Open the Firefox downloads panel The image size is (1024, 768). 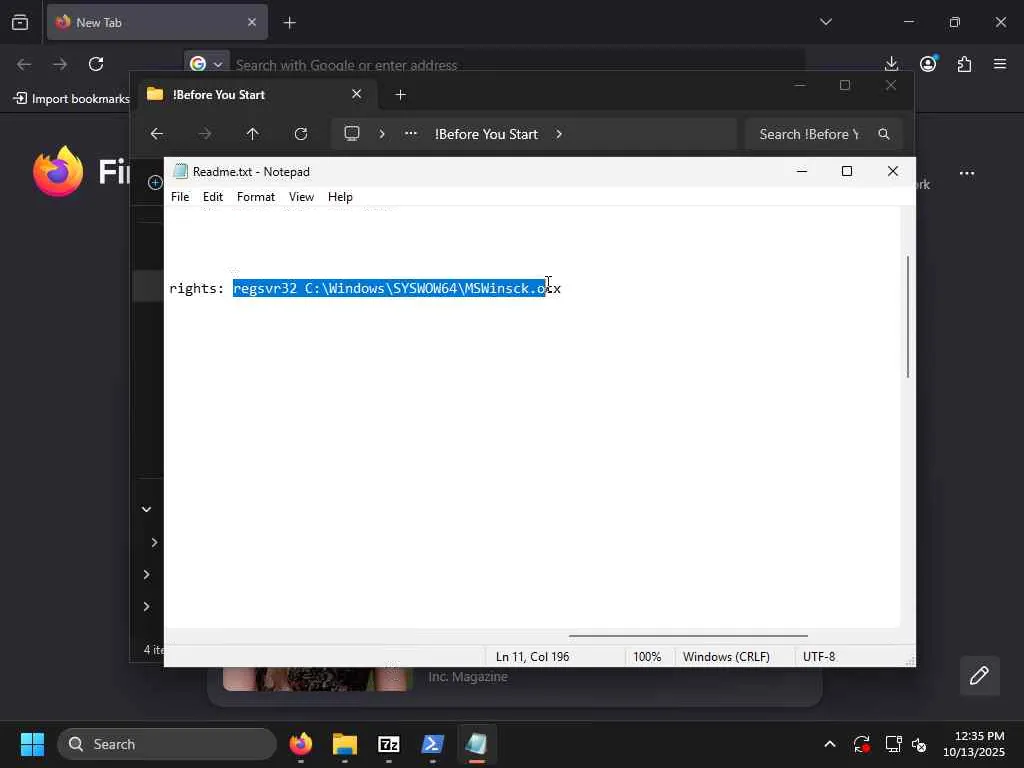tap(891, 64)
